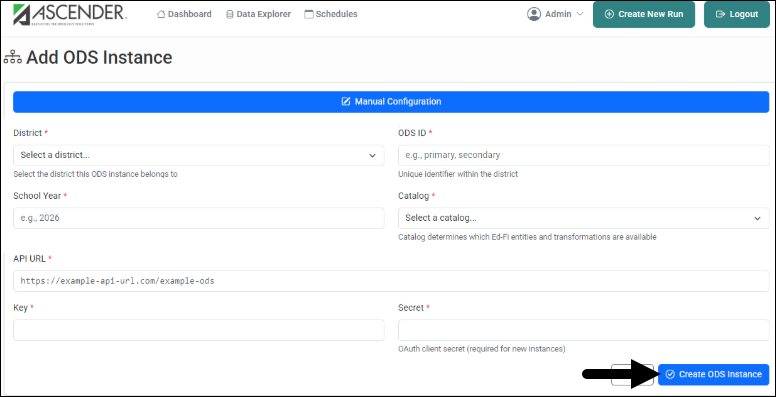Click the Key input field
Screen dimensions: 776x397
198,330
